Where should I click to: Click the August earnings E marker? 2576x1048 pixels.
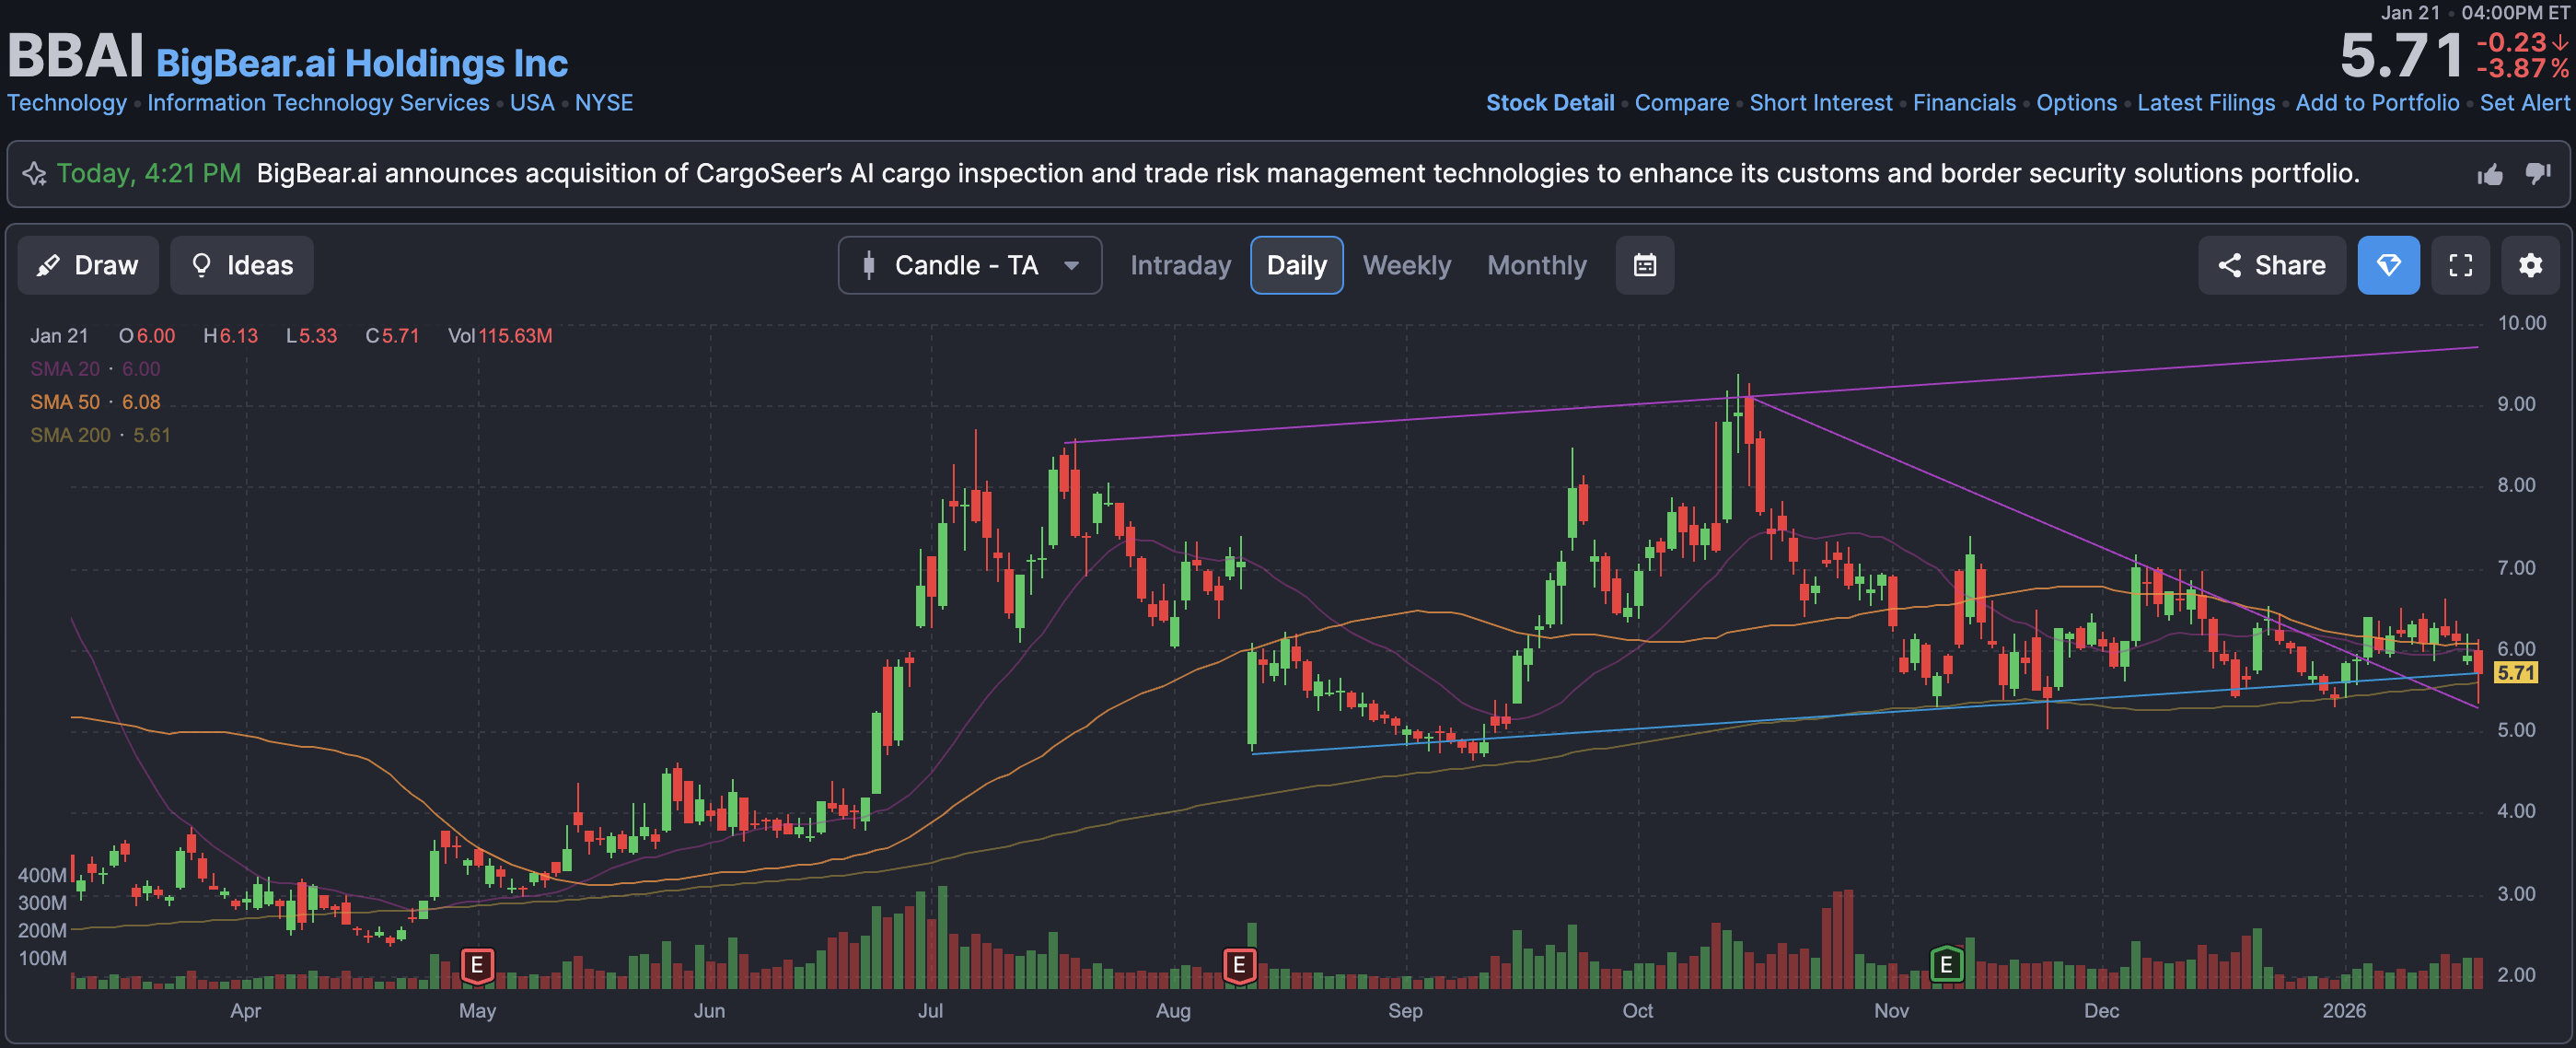pyautogui.click(x=1239, y=965)
